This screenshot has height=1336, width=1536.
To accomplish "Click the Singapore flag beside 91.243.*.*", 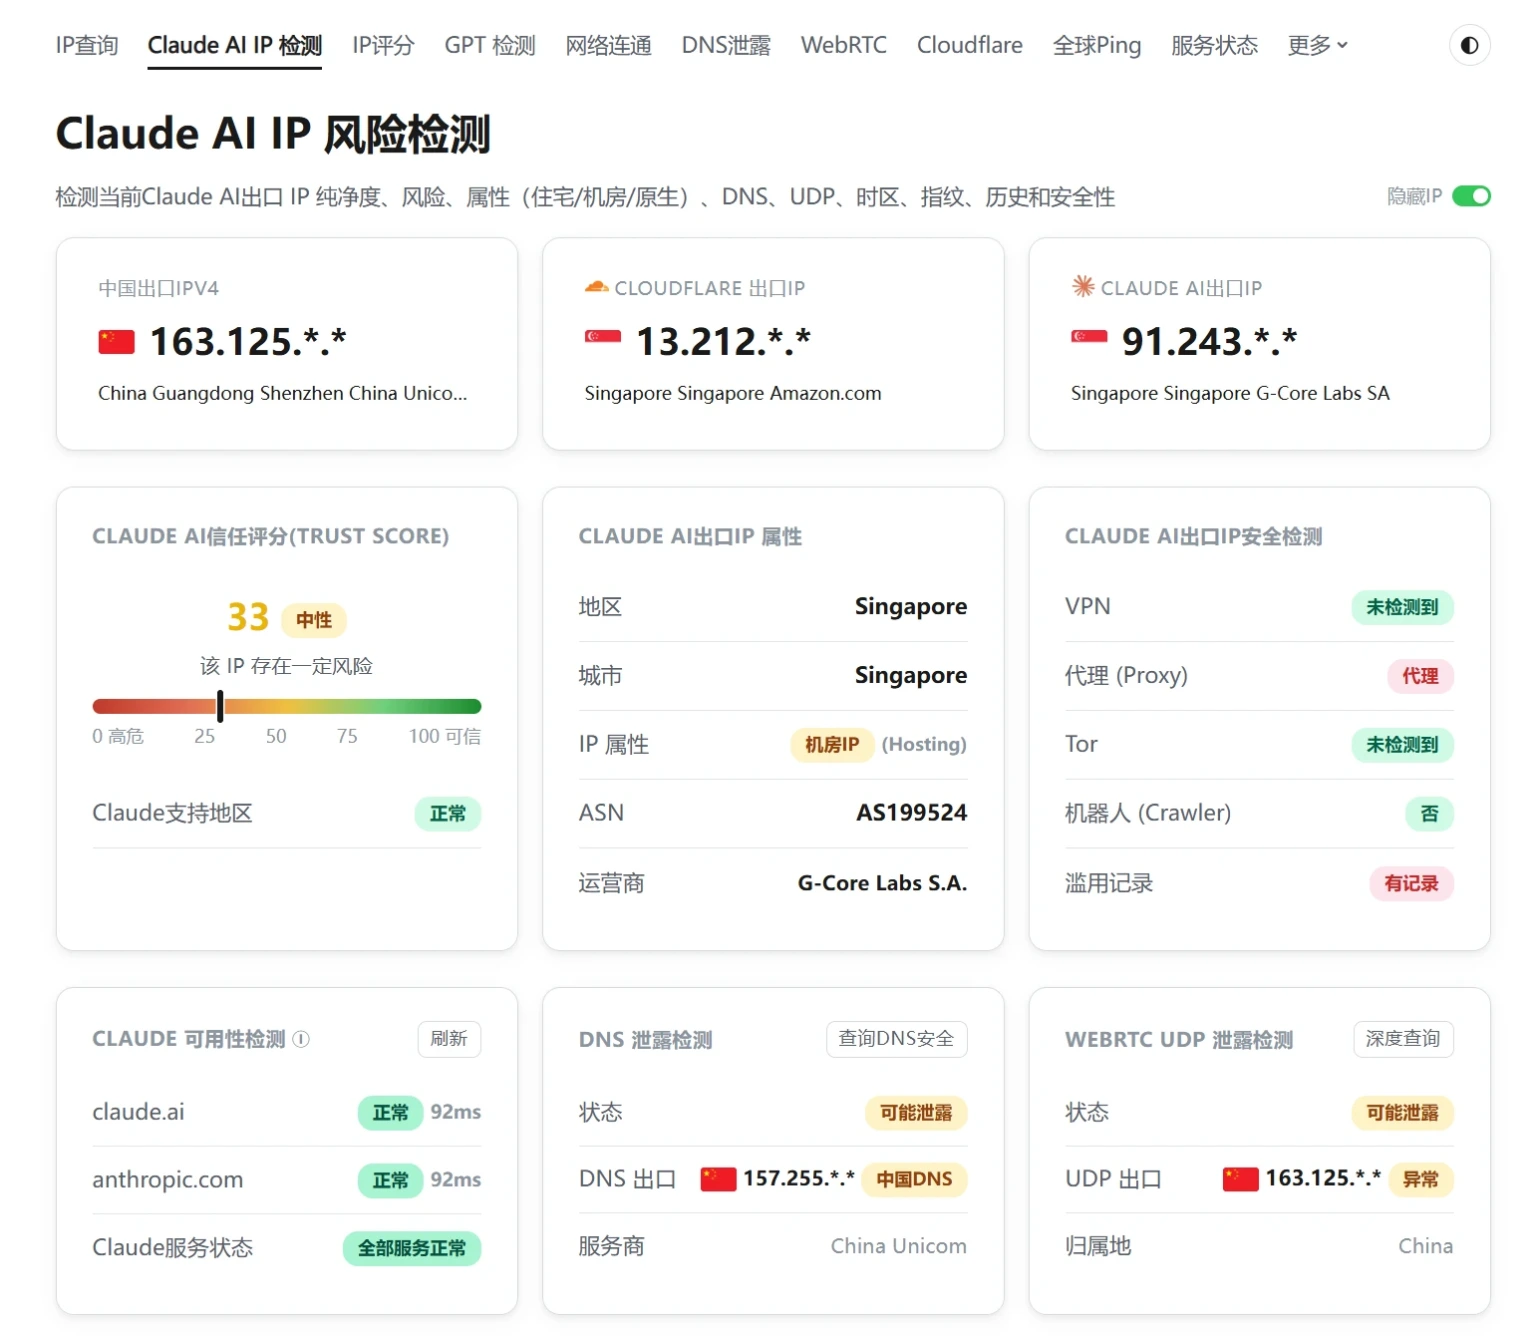I will coord(1089,337).
